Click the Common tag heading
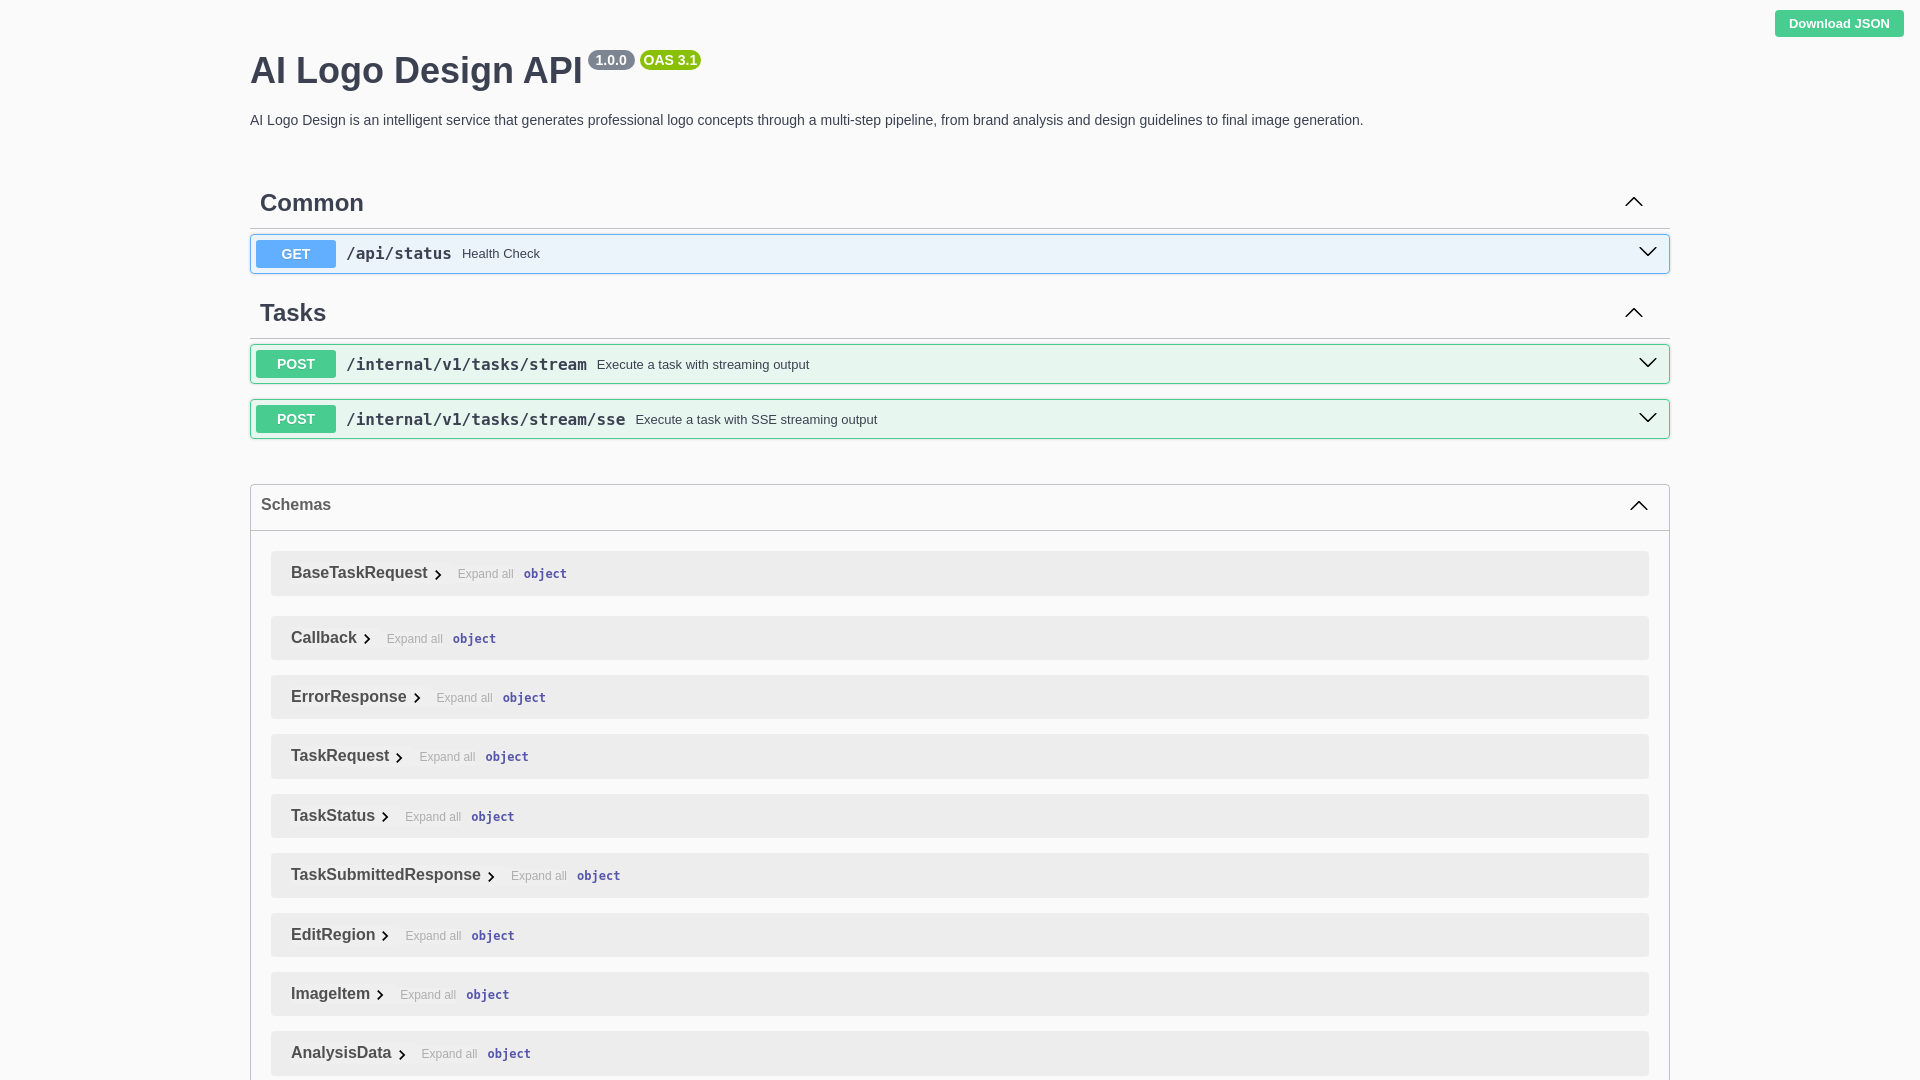 (x=312, y=203)
